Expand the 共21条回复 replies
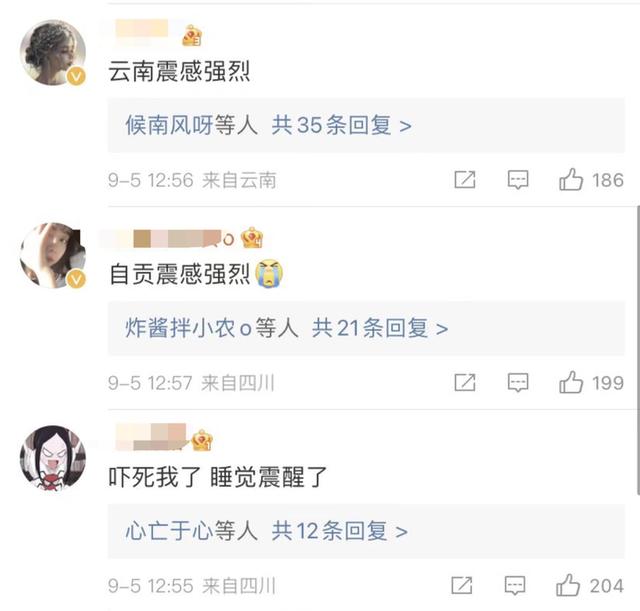Image resolution: width=640 pixels, height=611 pixels. [x=380, y=328]
